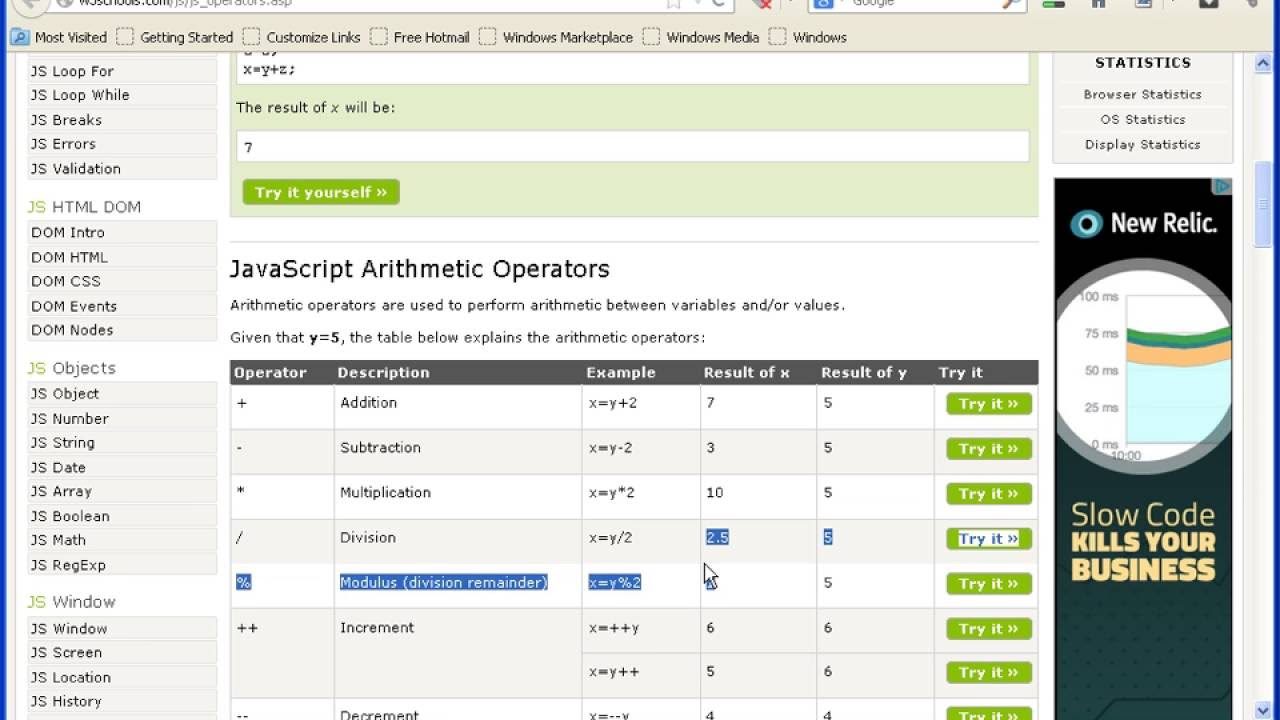The width and height of the screenshot is (1280, 720).
Task: Open the JS Array sidebar link
Action: (x=122, y=492)
